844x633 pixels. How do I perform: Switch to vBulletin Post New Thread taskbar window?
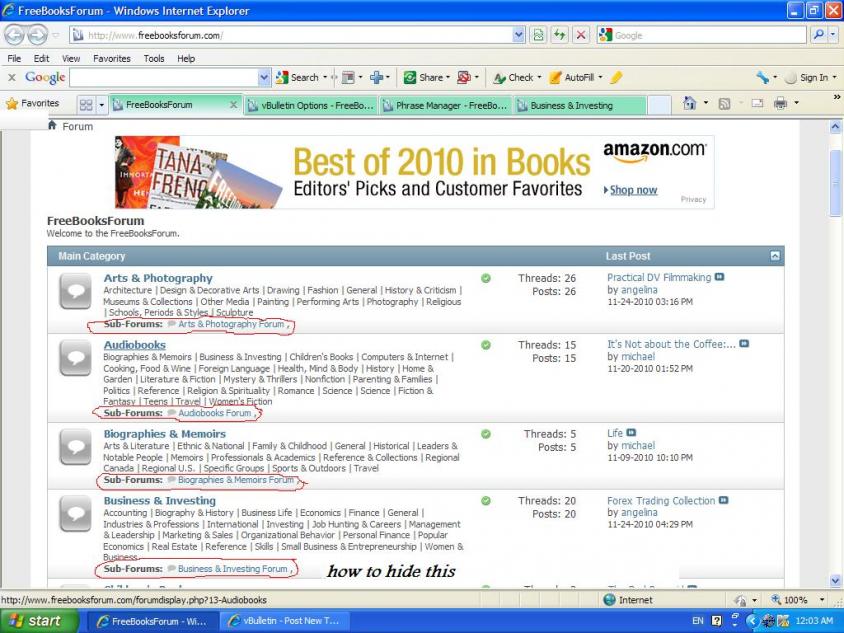285,621
